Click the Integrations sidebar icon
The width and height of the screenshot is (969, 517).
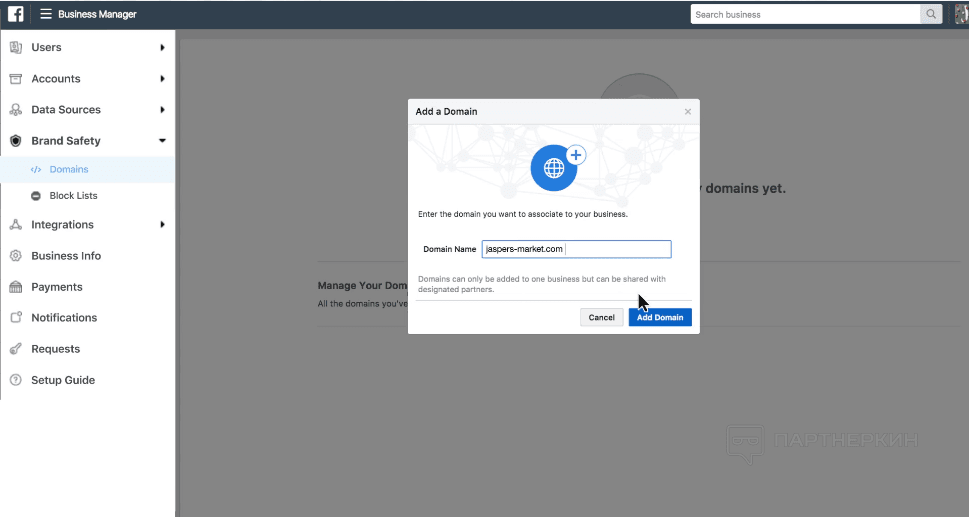click(x=16, y=224)
